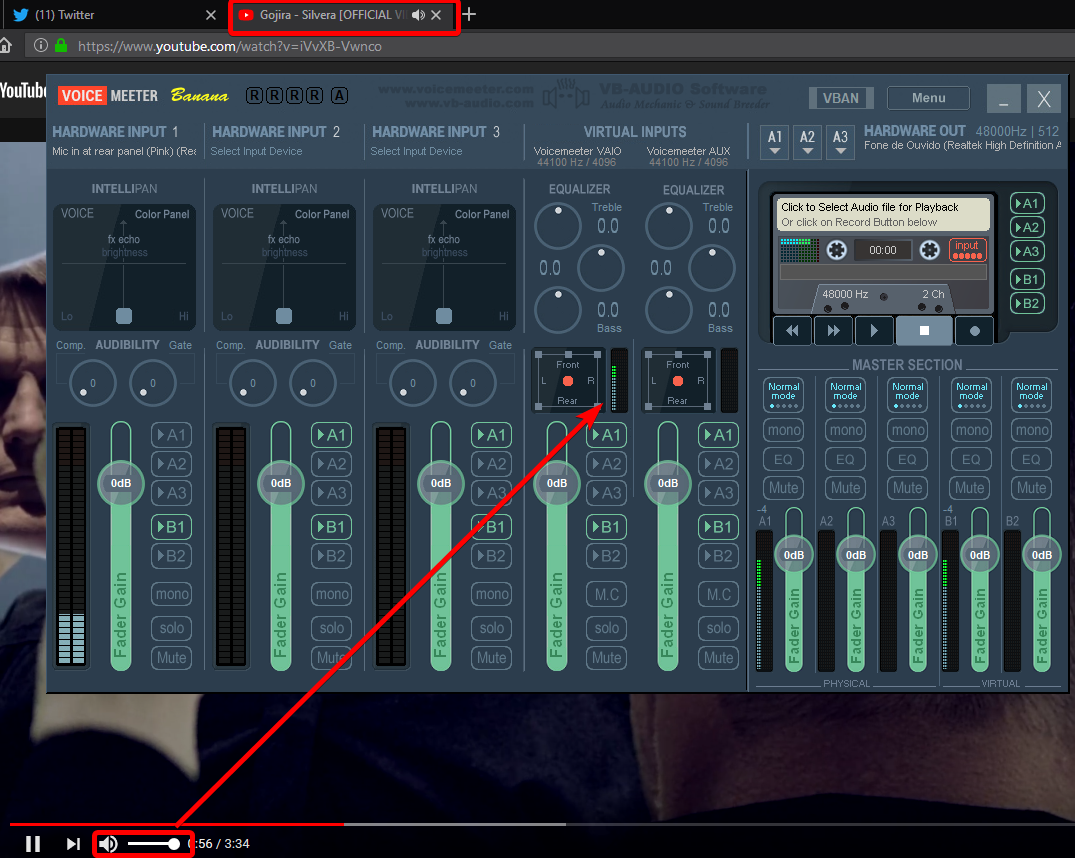Viewport: 1075px width, 858px height.
Task: Route cassette playback to B2
Action: click(x=1027, y=303)
